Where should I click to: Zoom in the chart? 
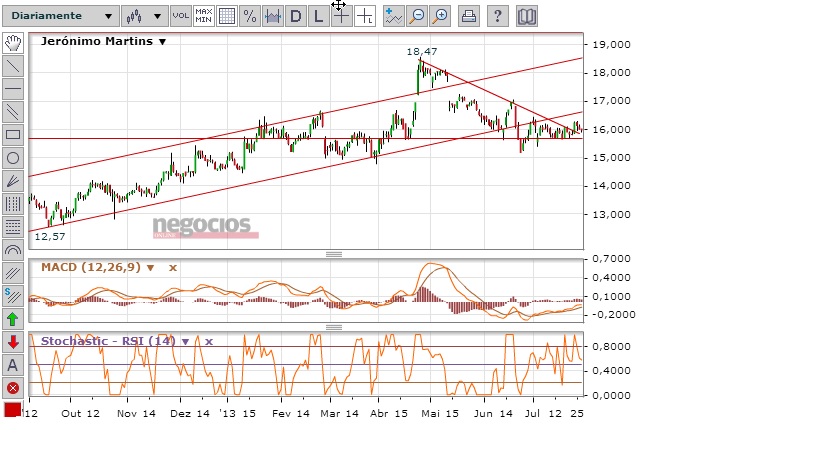click(x=440, y=16)
